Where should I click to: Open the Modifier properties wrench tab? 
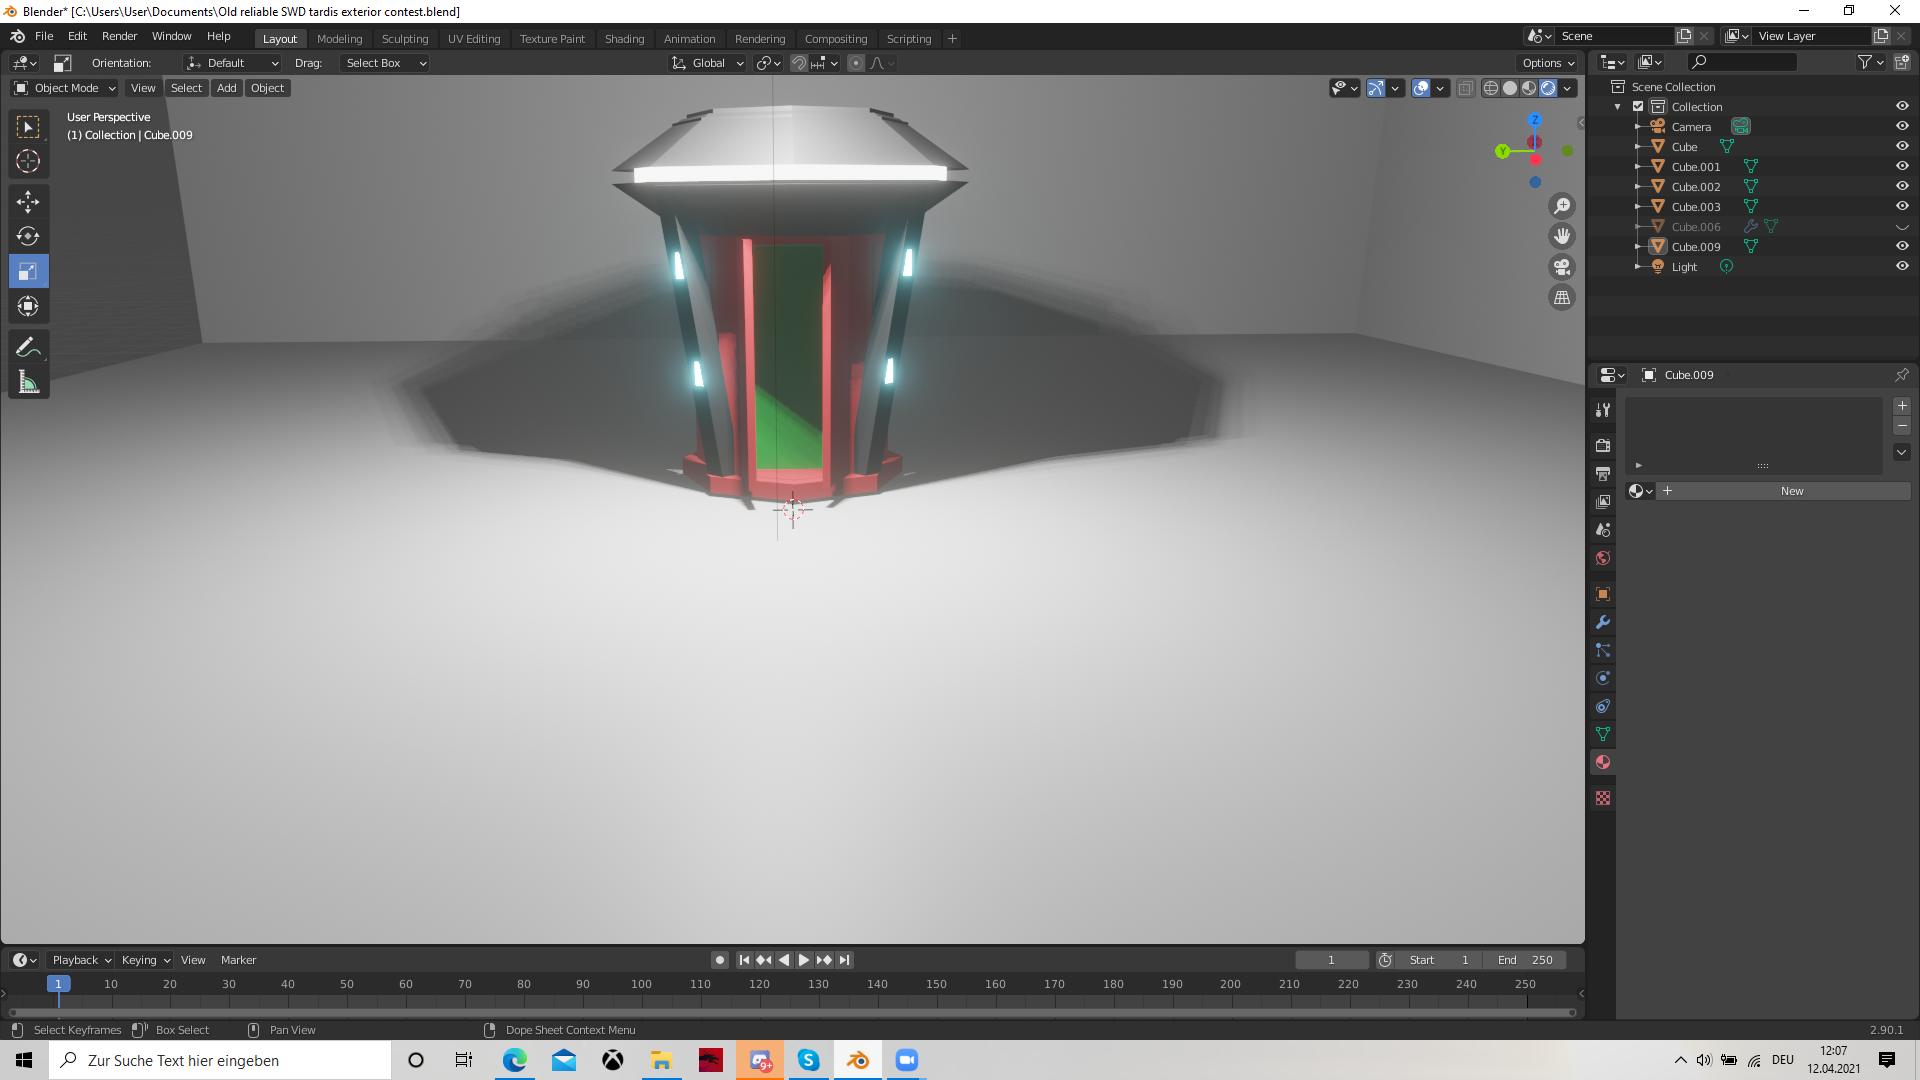pyautogui.click(x=1603, y=622)
